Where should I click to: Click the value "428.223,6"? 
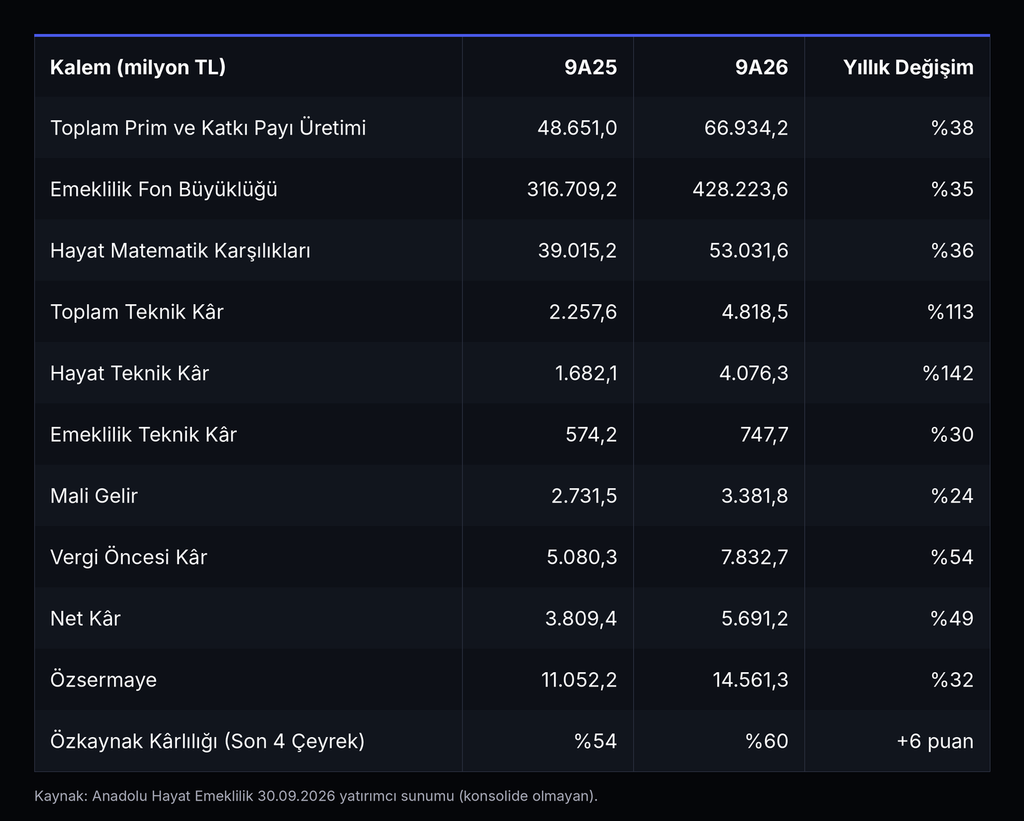(741, 189)
